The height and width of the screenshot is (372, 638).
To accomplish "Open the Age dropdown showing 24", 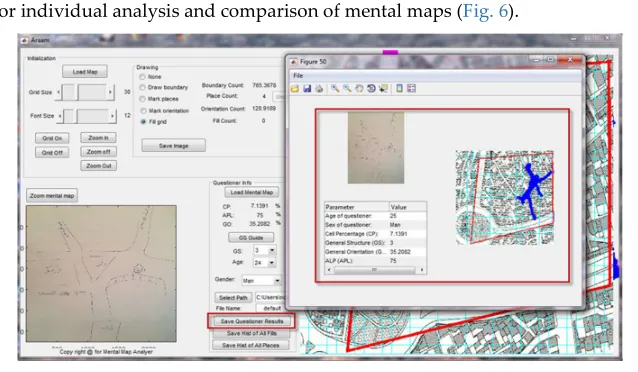I will point(265,263).
